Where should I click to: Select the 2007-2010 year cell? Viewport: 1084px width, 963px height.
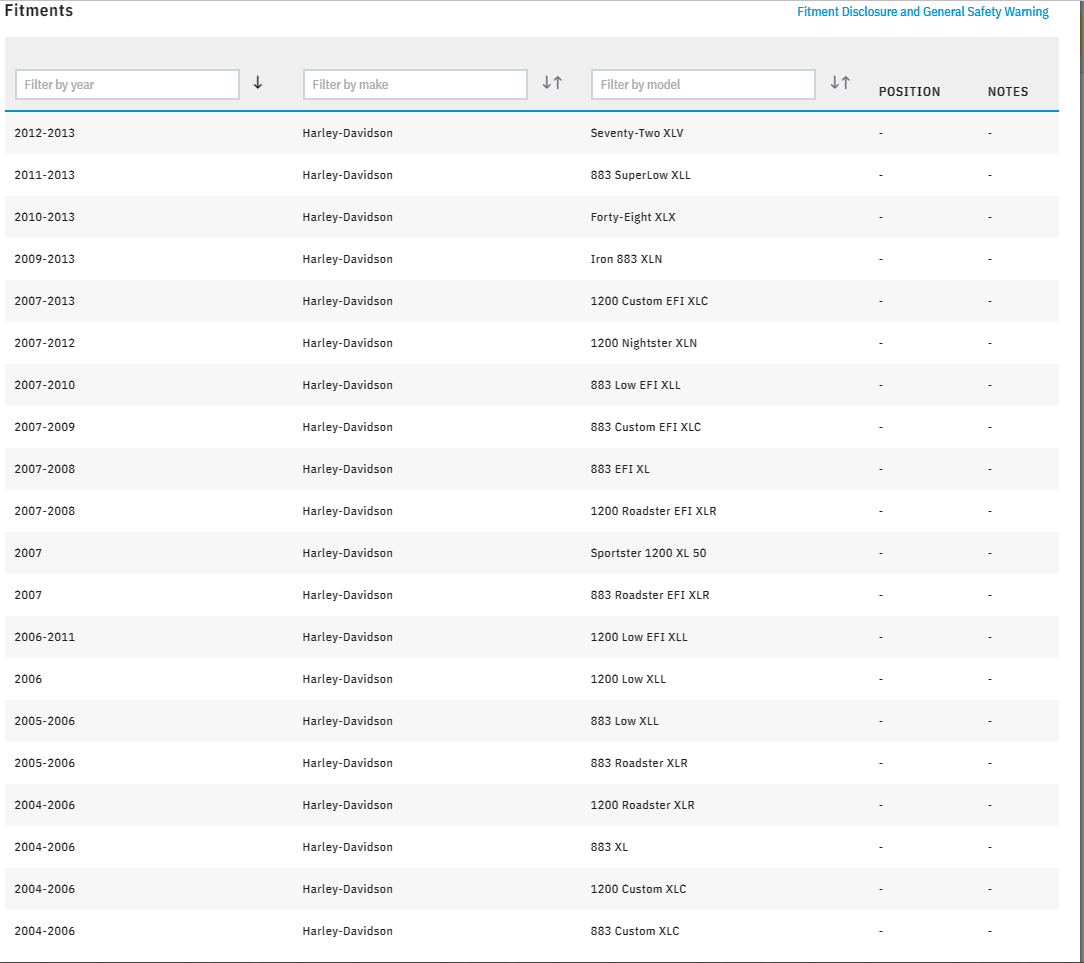click(x=44, y=385)
